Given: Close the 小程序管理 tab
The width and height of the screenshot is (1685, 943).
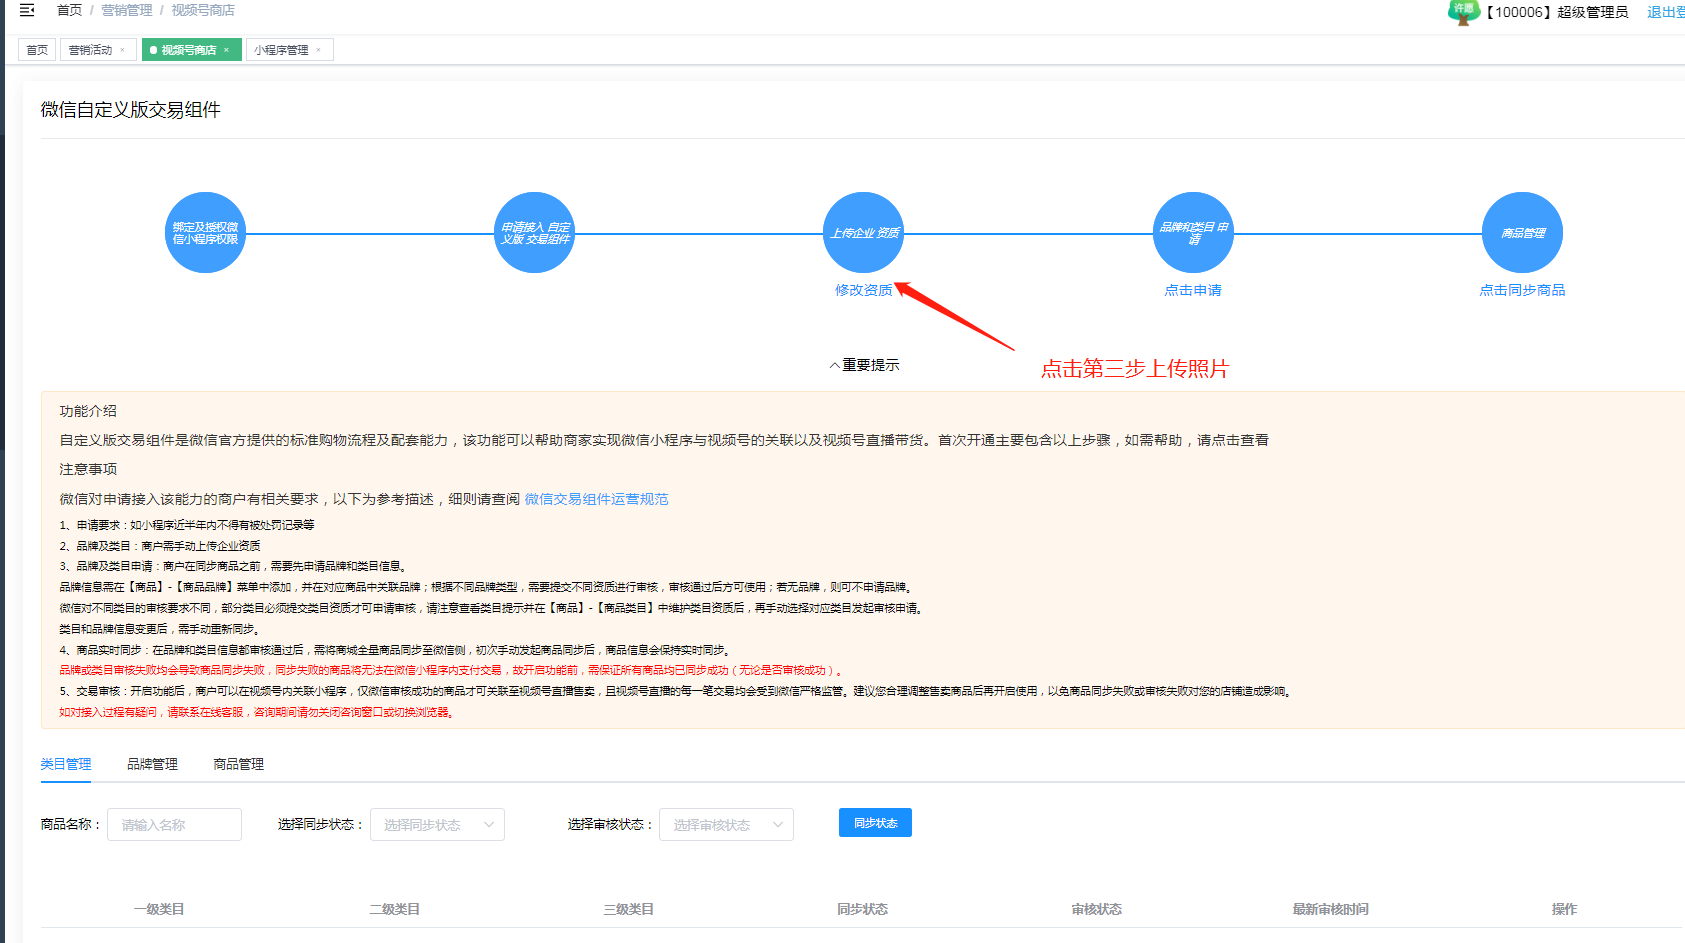Looking at the screenshot, I should (x=319, y=50).
